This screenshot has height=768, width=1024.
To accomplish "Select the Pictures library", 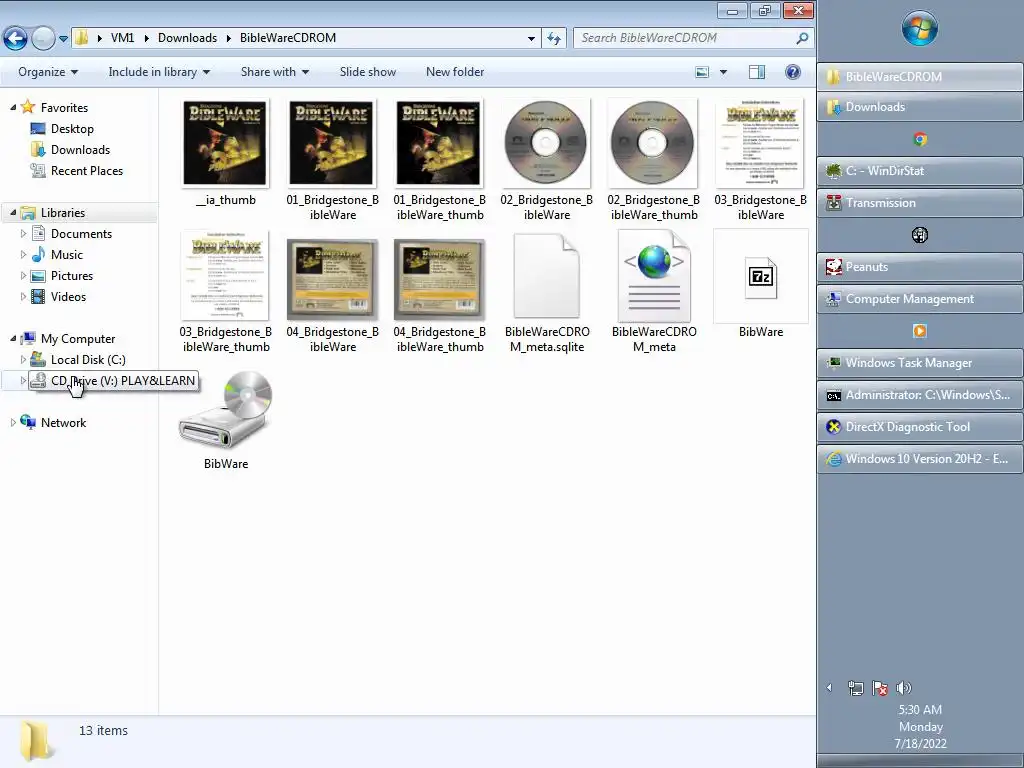I will tap(72, 276).
